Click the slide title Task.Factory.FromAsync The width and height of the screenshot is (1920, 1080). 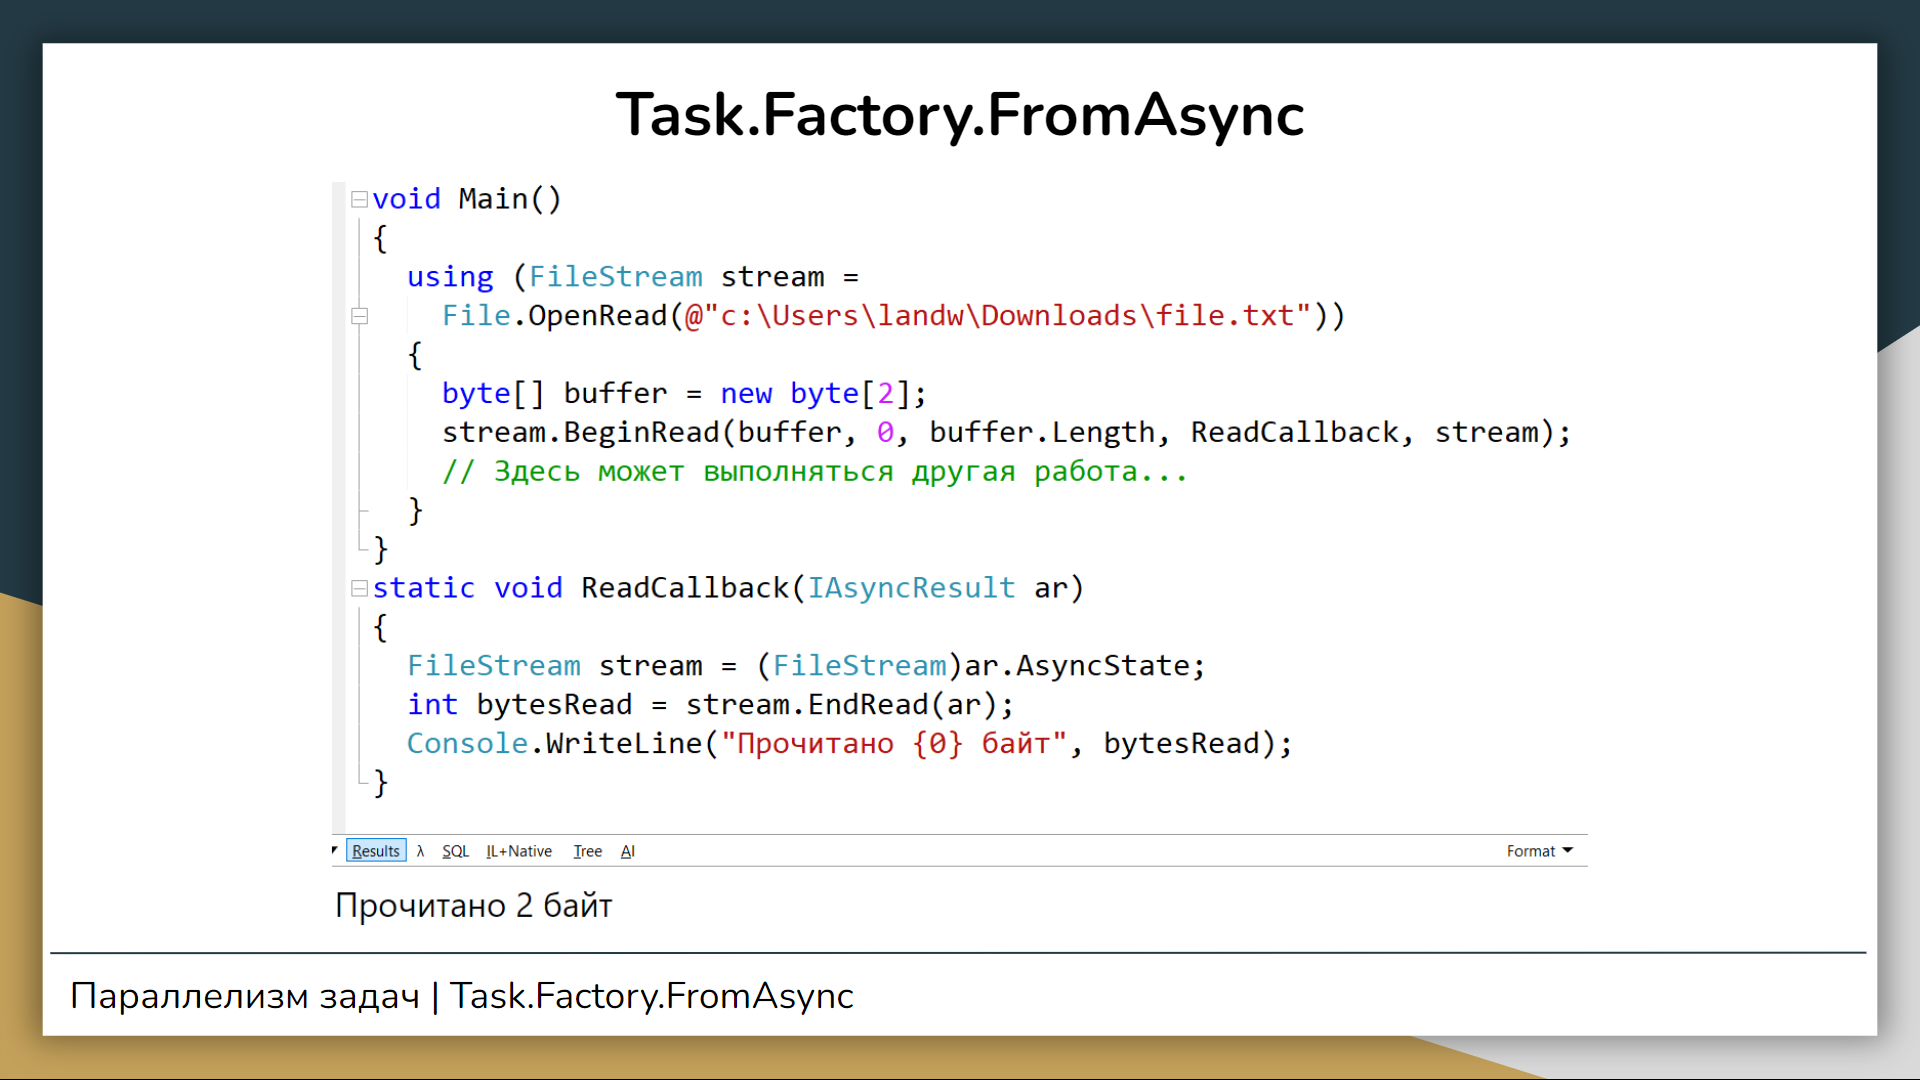pos(959,115)
